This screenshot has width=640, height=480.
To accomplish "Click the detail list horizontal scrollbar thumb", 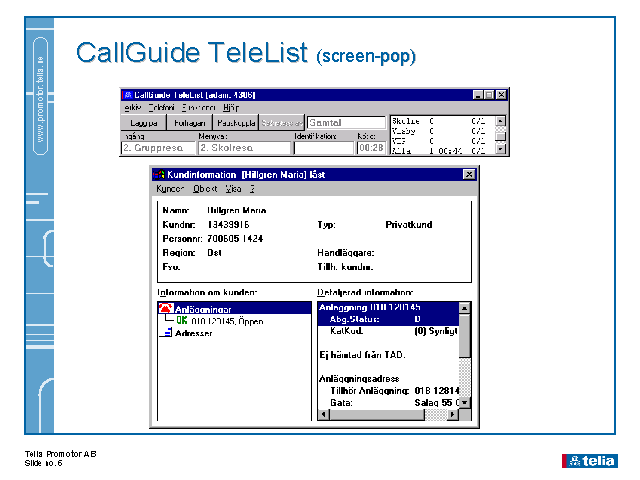I will point(377,415).
